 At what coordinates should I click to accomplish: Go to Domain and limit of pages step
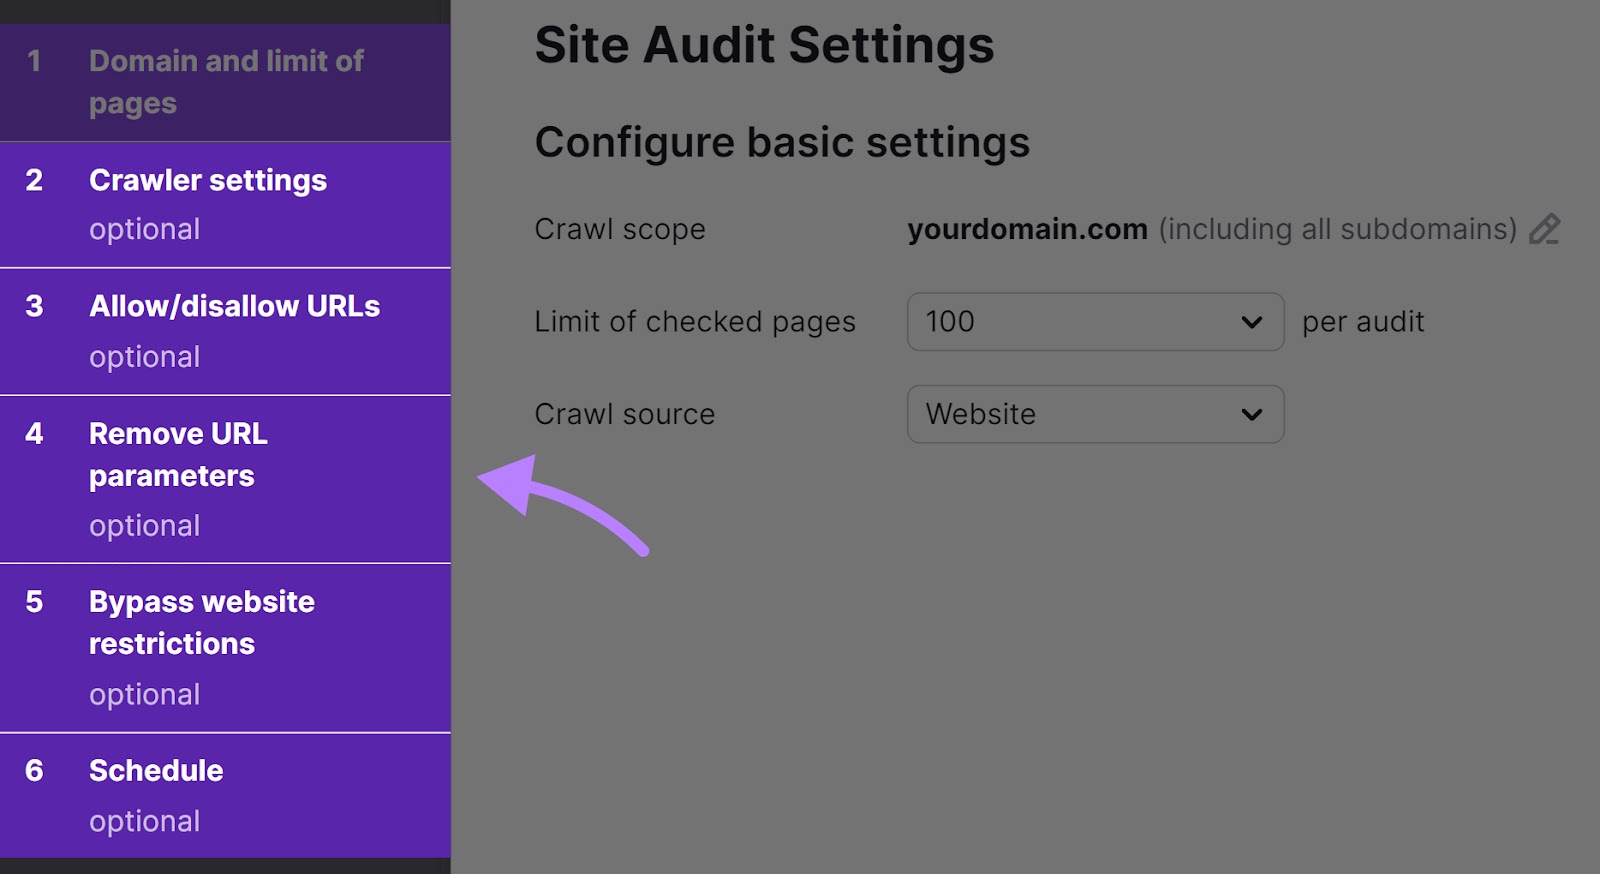[225, 82]
